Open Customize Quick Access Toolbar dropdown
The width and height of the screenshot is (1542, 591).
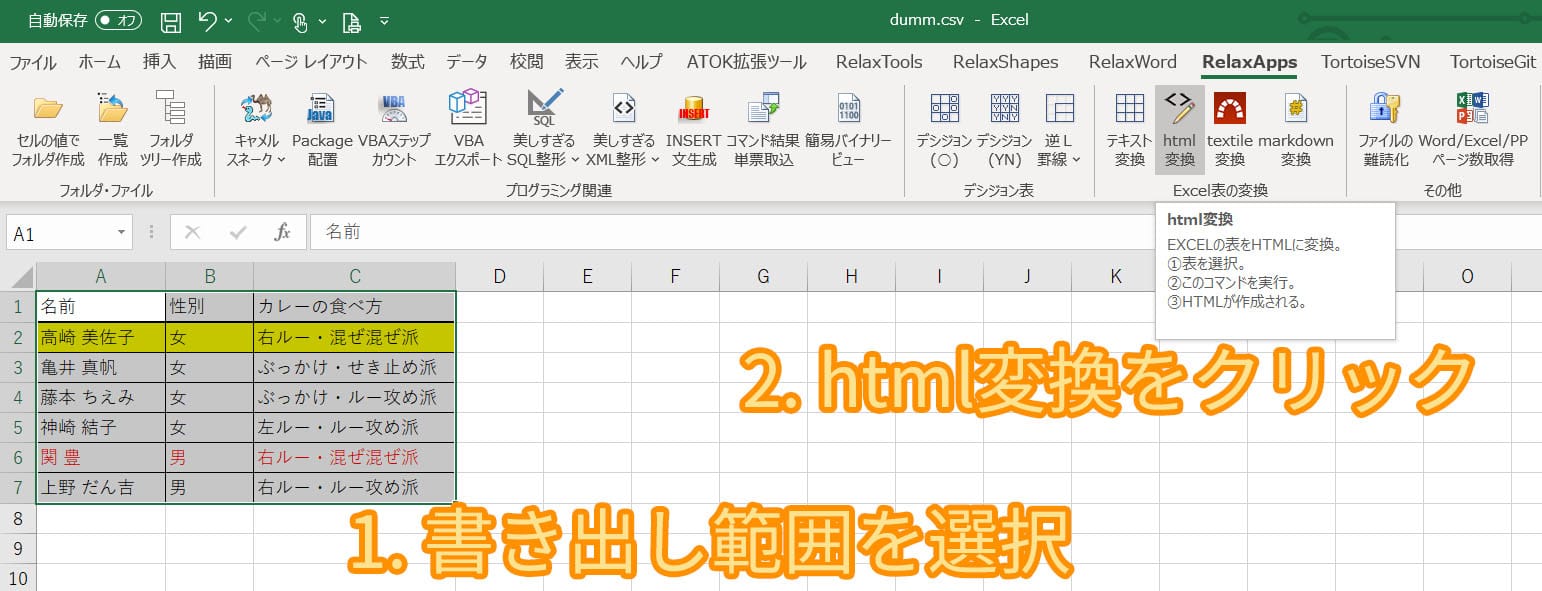[384, 20]
